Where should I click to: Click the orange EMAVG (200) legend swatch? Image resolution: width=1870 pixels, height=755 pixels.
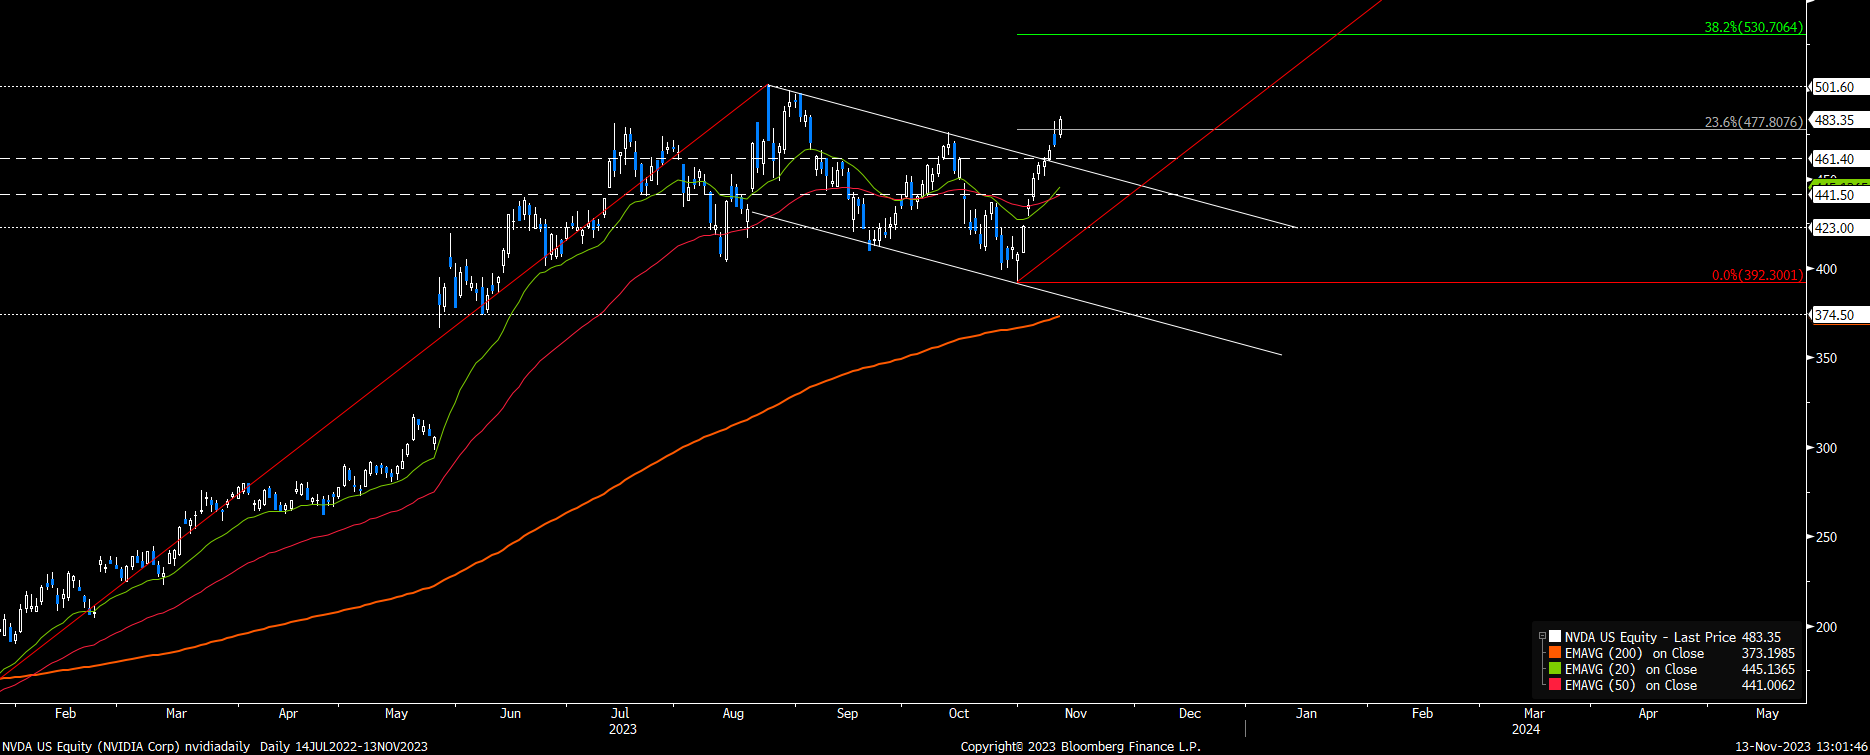1555,653
